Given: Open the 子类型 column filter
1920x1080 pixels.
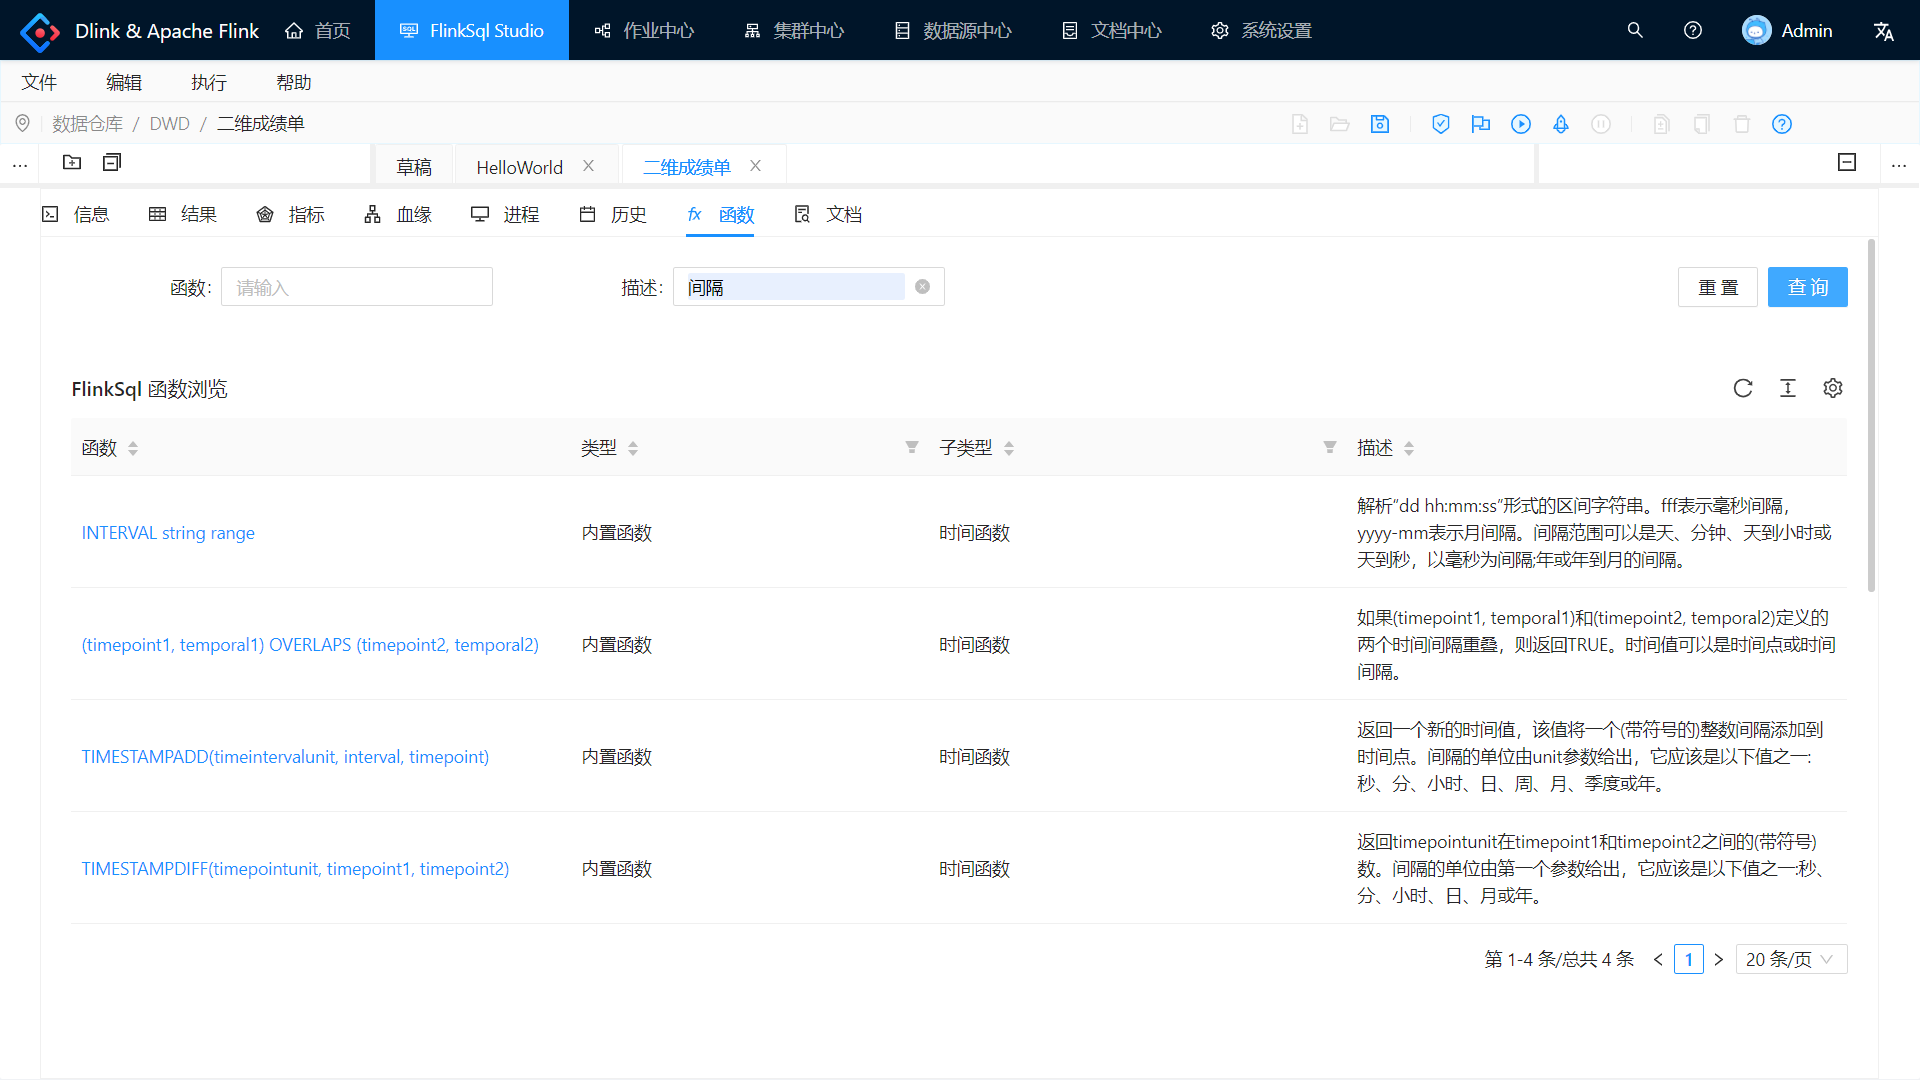Looking at the screenshot, I should 1330,447.
